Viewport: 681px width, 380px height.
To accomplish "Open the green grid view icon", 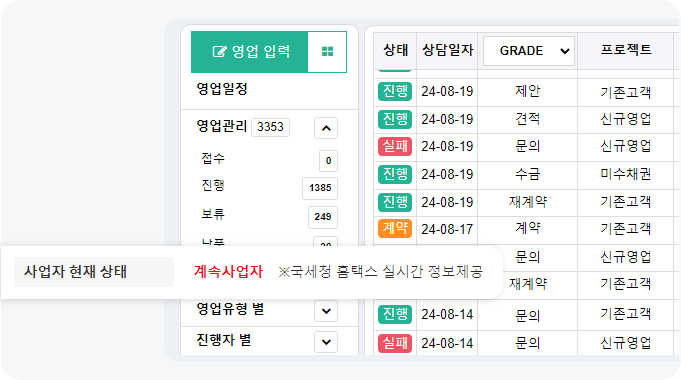I will [x=327, y=52].
